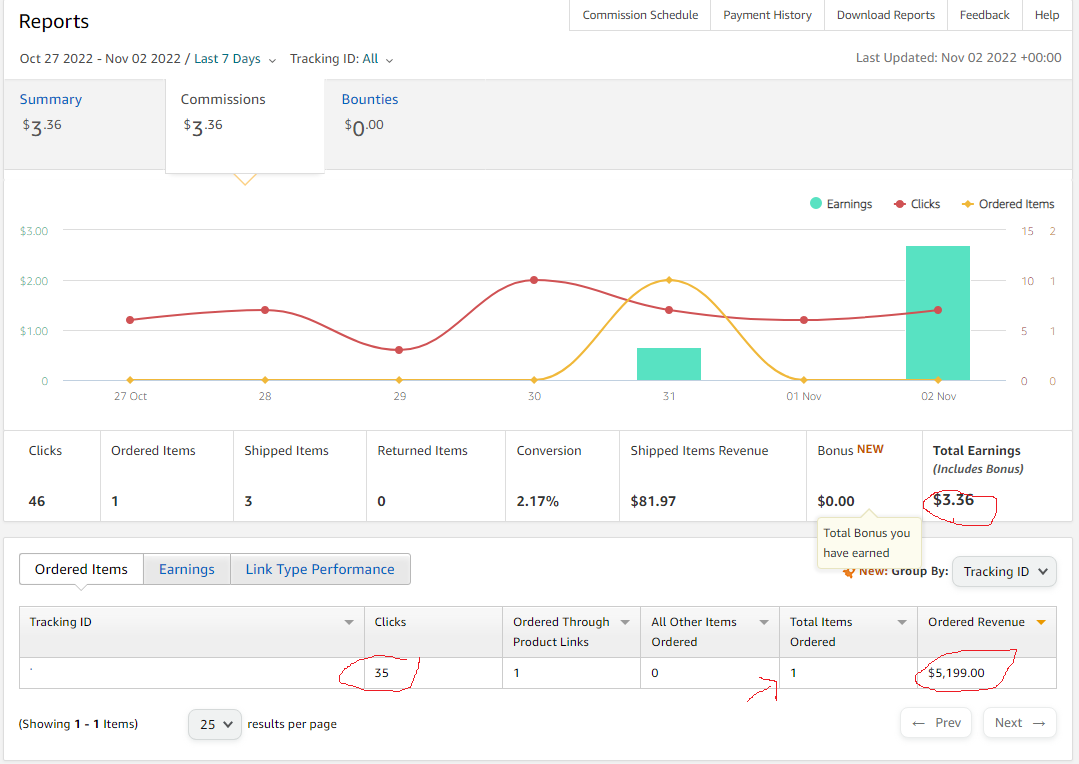Viewport: 1079px width, 764px height.
Task: Open the Link Type Performance tab
Action: pos(320,569)
